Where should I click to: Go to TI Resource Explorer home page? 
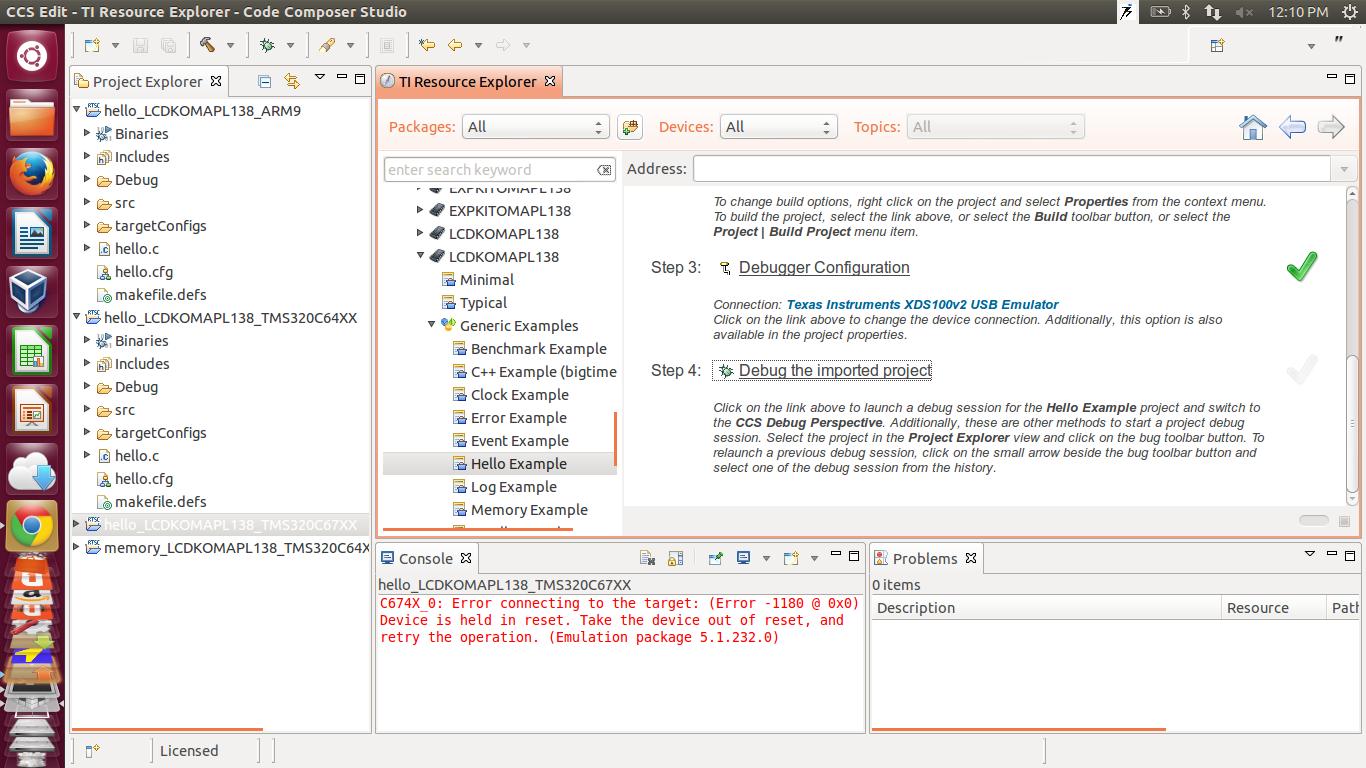[1253, 127]
